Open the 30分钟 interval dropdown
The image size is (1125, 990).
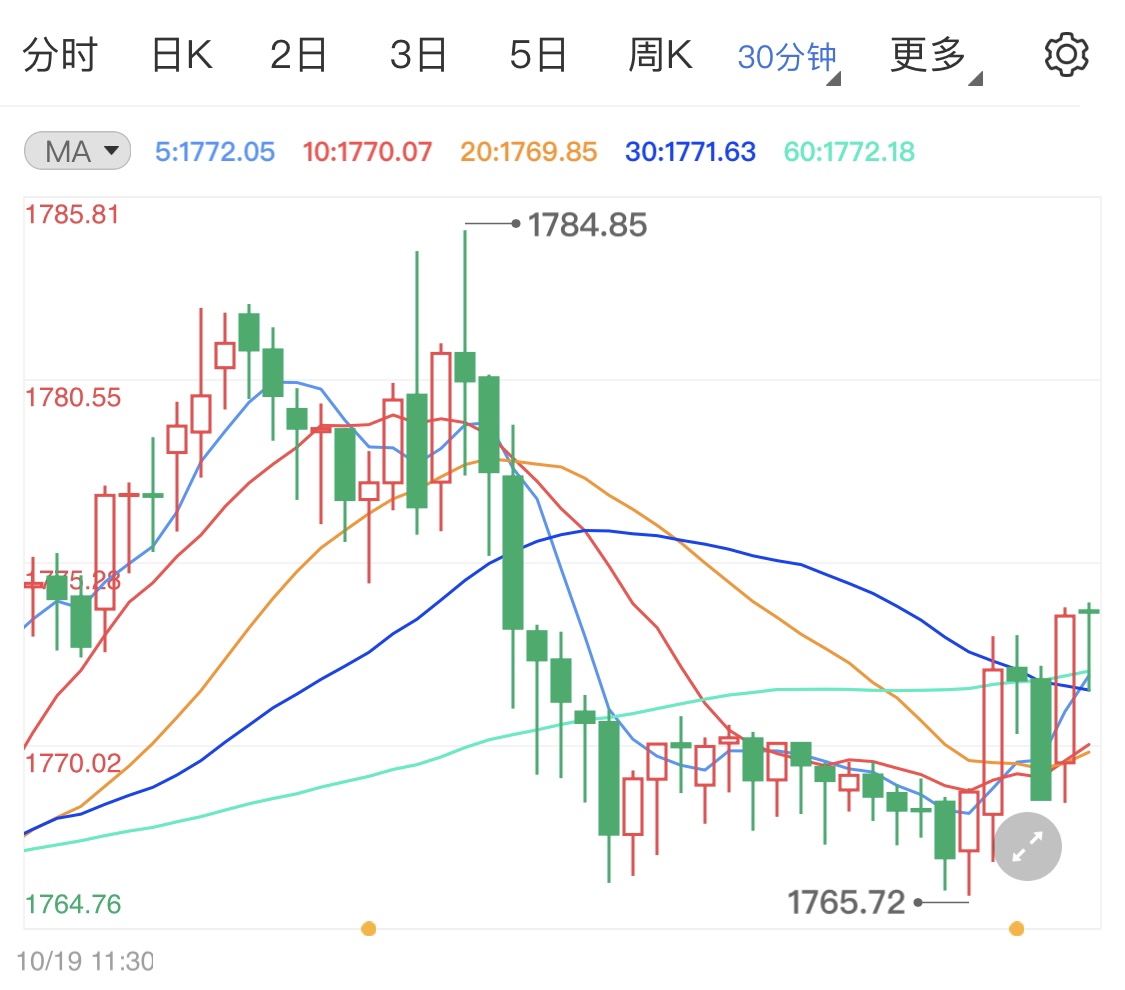click(x=789, y=58)
